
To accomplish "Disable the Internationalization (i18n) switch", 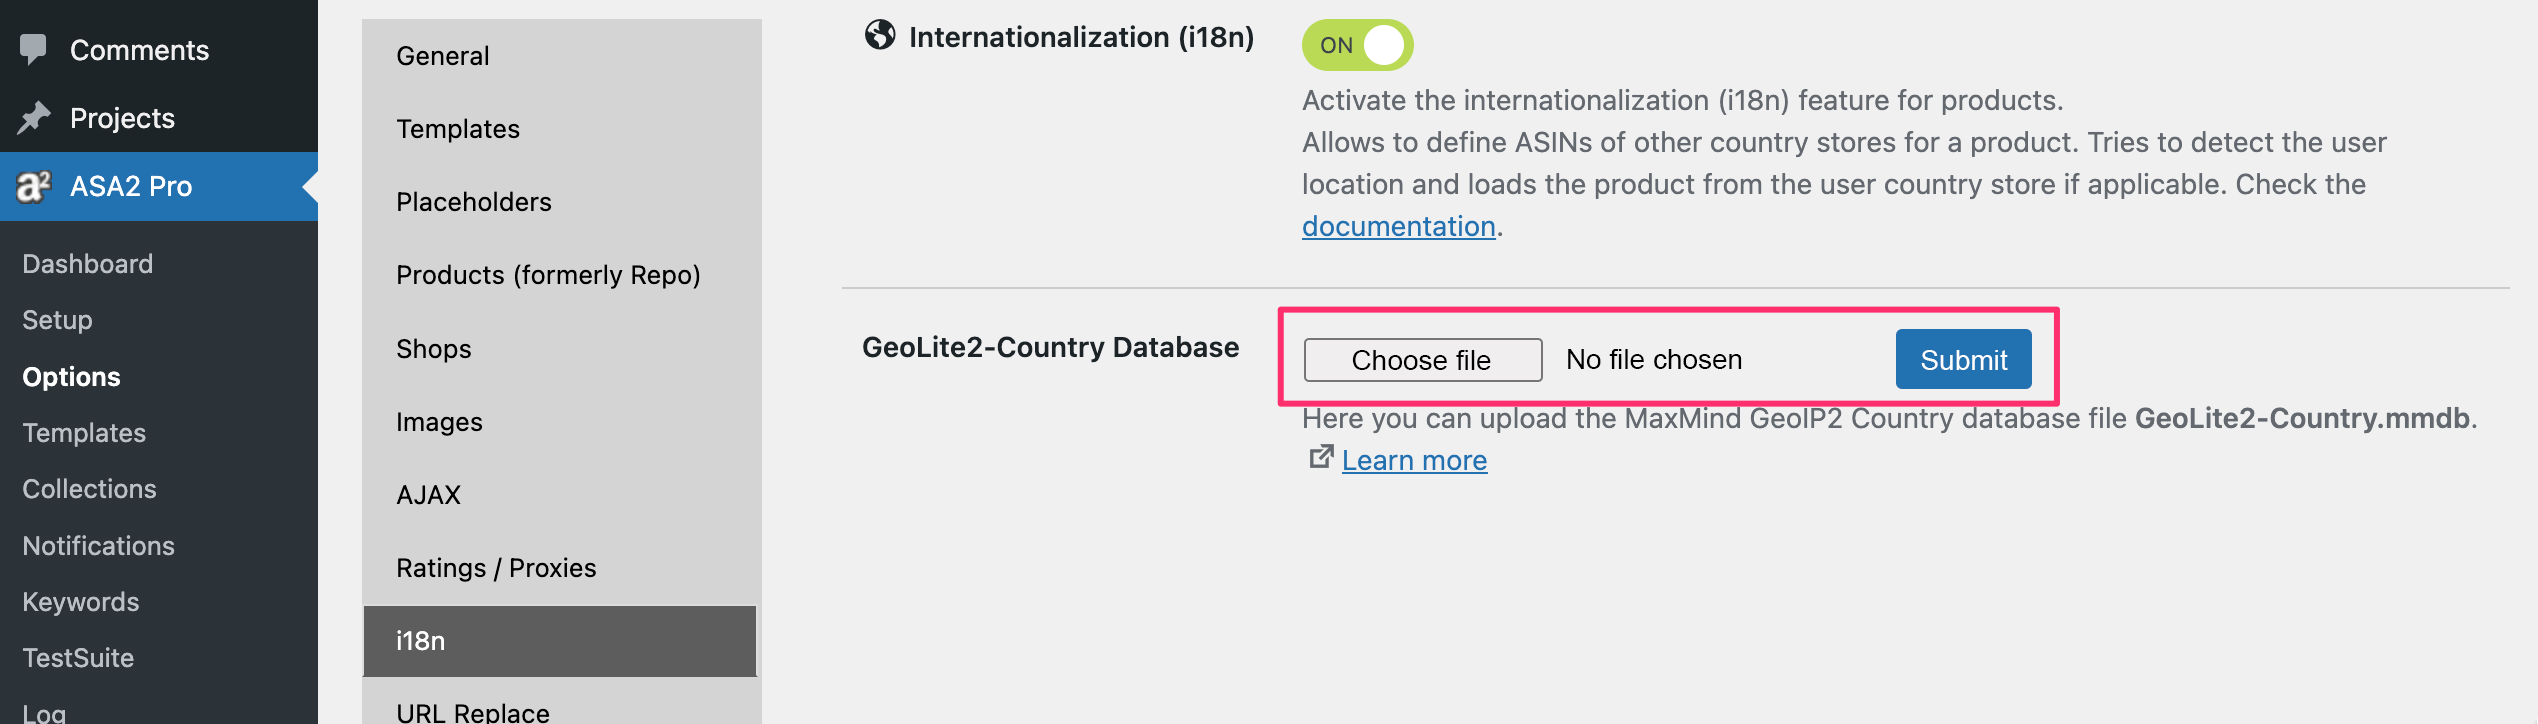I will (1356, 44).
